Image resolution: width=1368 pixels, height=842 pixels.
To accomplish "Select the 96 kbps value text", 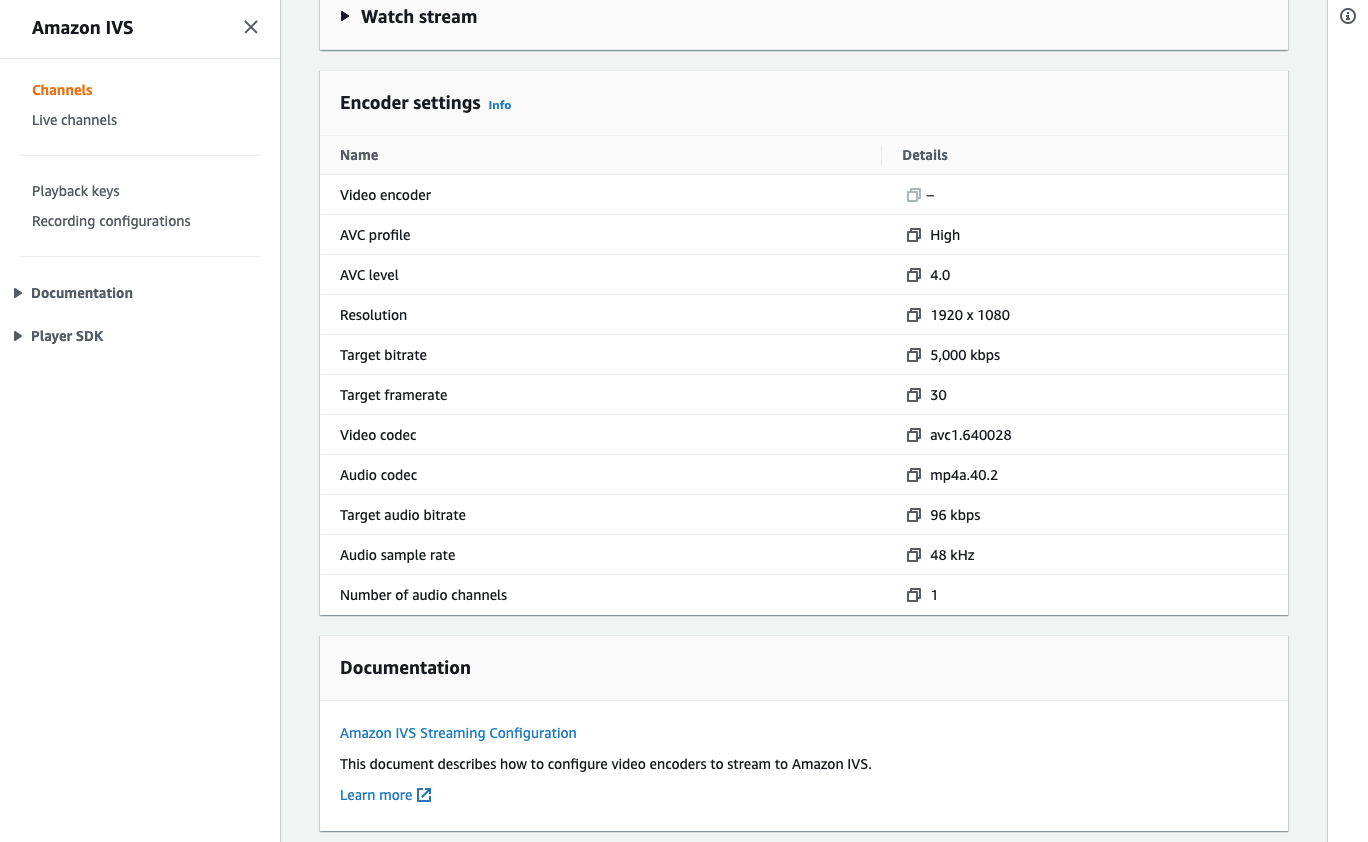I will (x=955, y=515).
